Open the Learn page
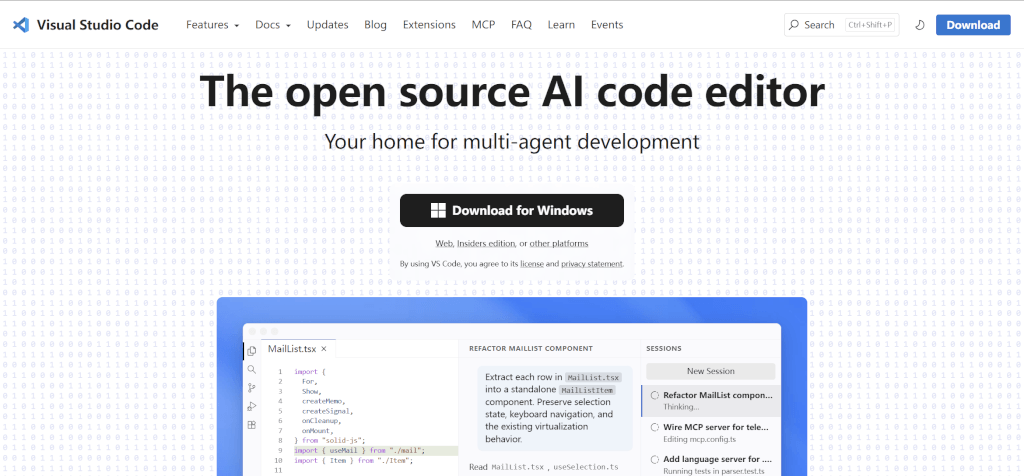 click(x=561, y=25)
